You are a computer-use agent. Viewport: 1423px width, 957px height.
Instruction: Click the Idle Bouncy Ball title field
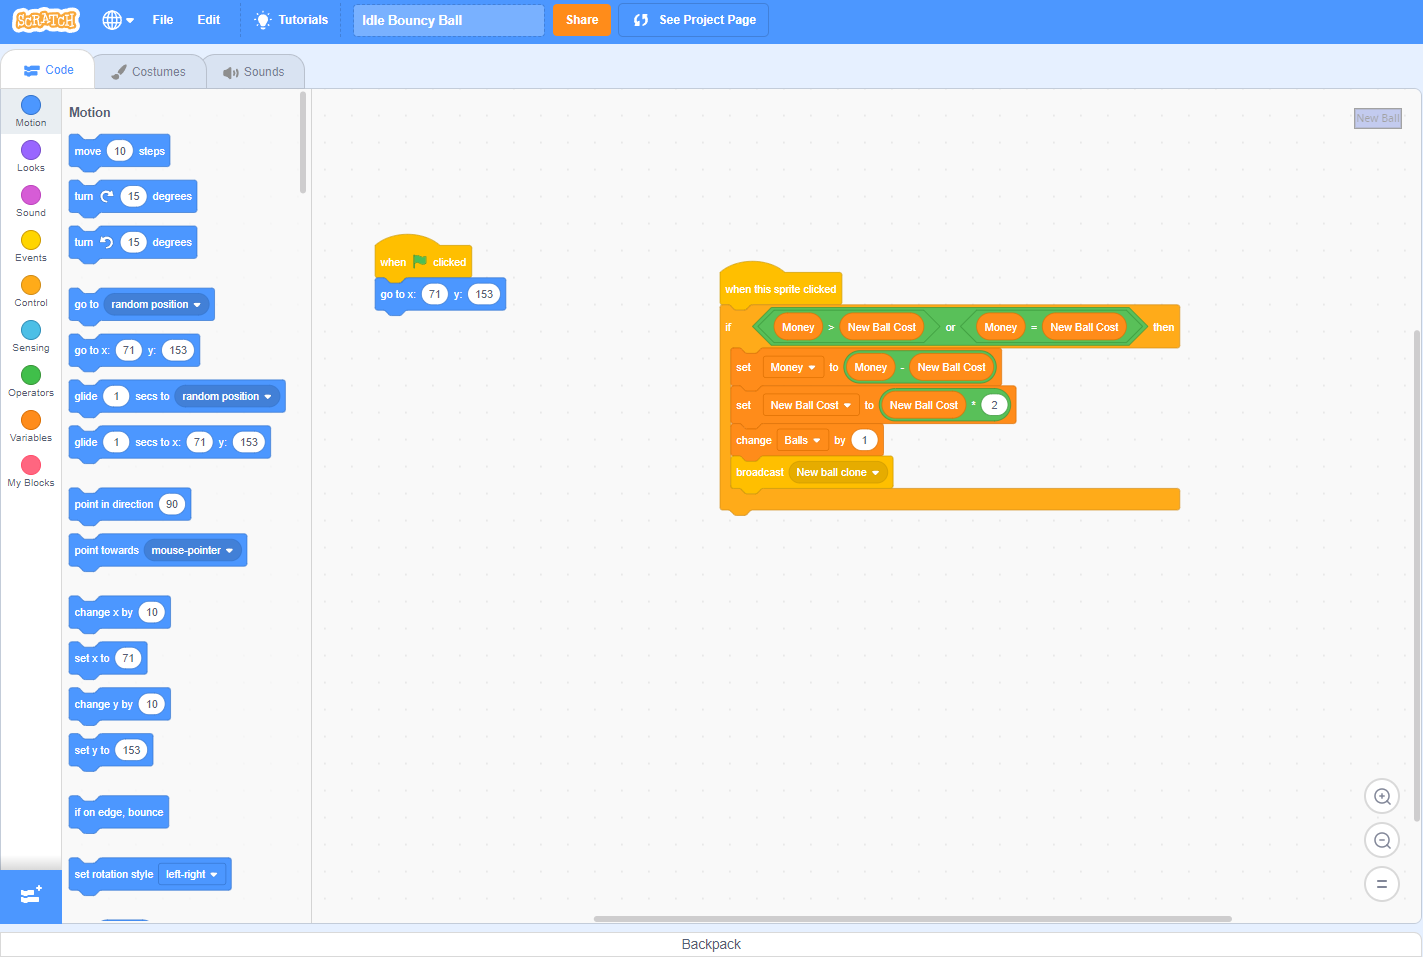tap(448, 20)
